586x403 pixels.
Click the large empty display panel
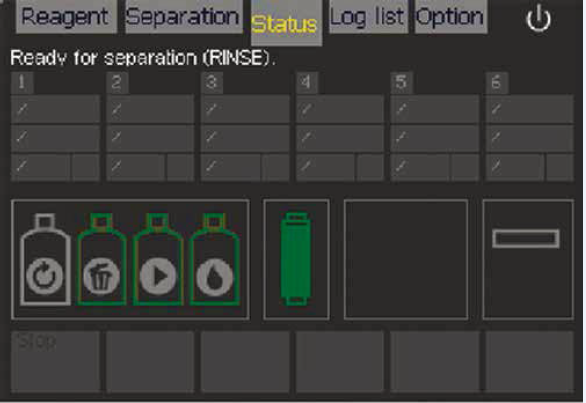pos(406,259)
